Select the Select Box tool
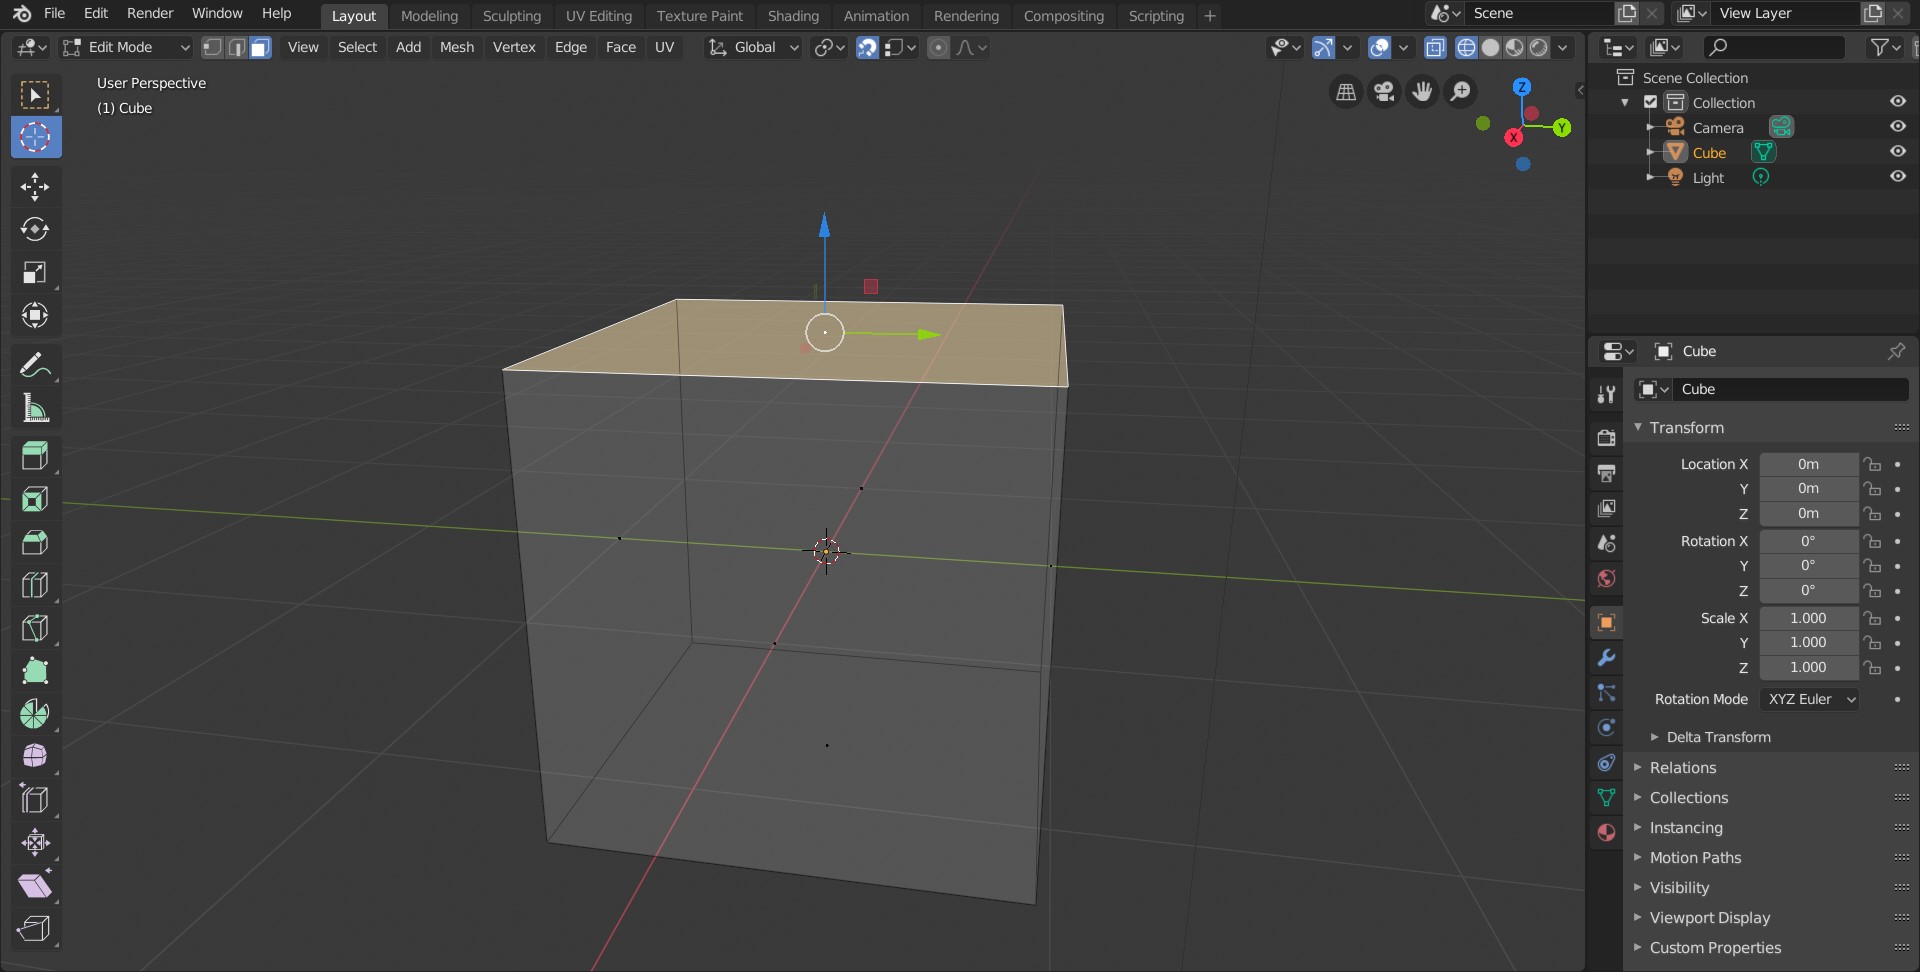 point(35,95)
